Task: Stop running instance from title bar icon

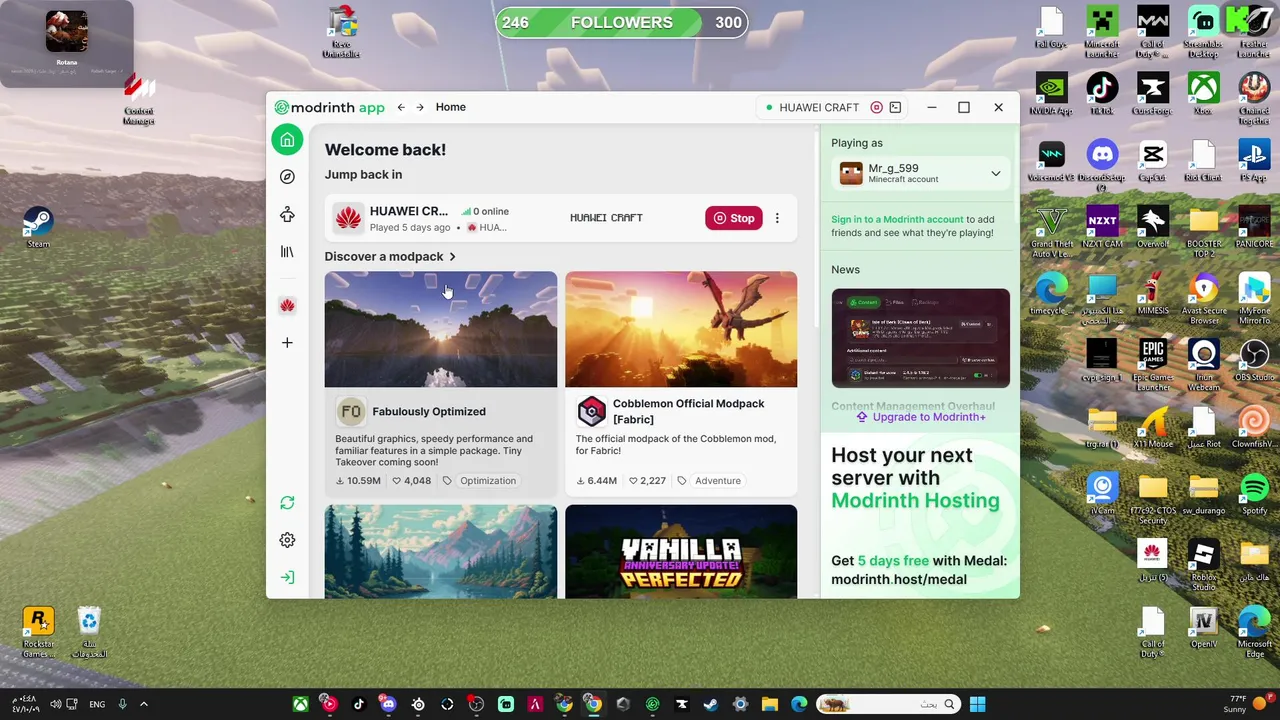Action: [x=876, y=107]
